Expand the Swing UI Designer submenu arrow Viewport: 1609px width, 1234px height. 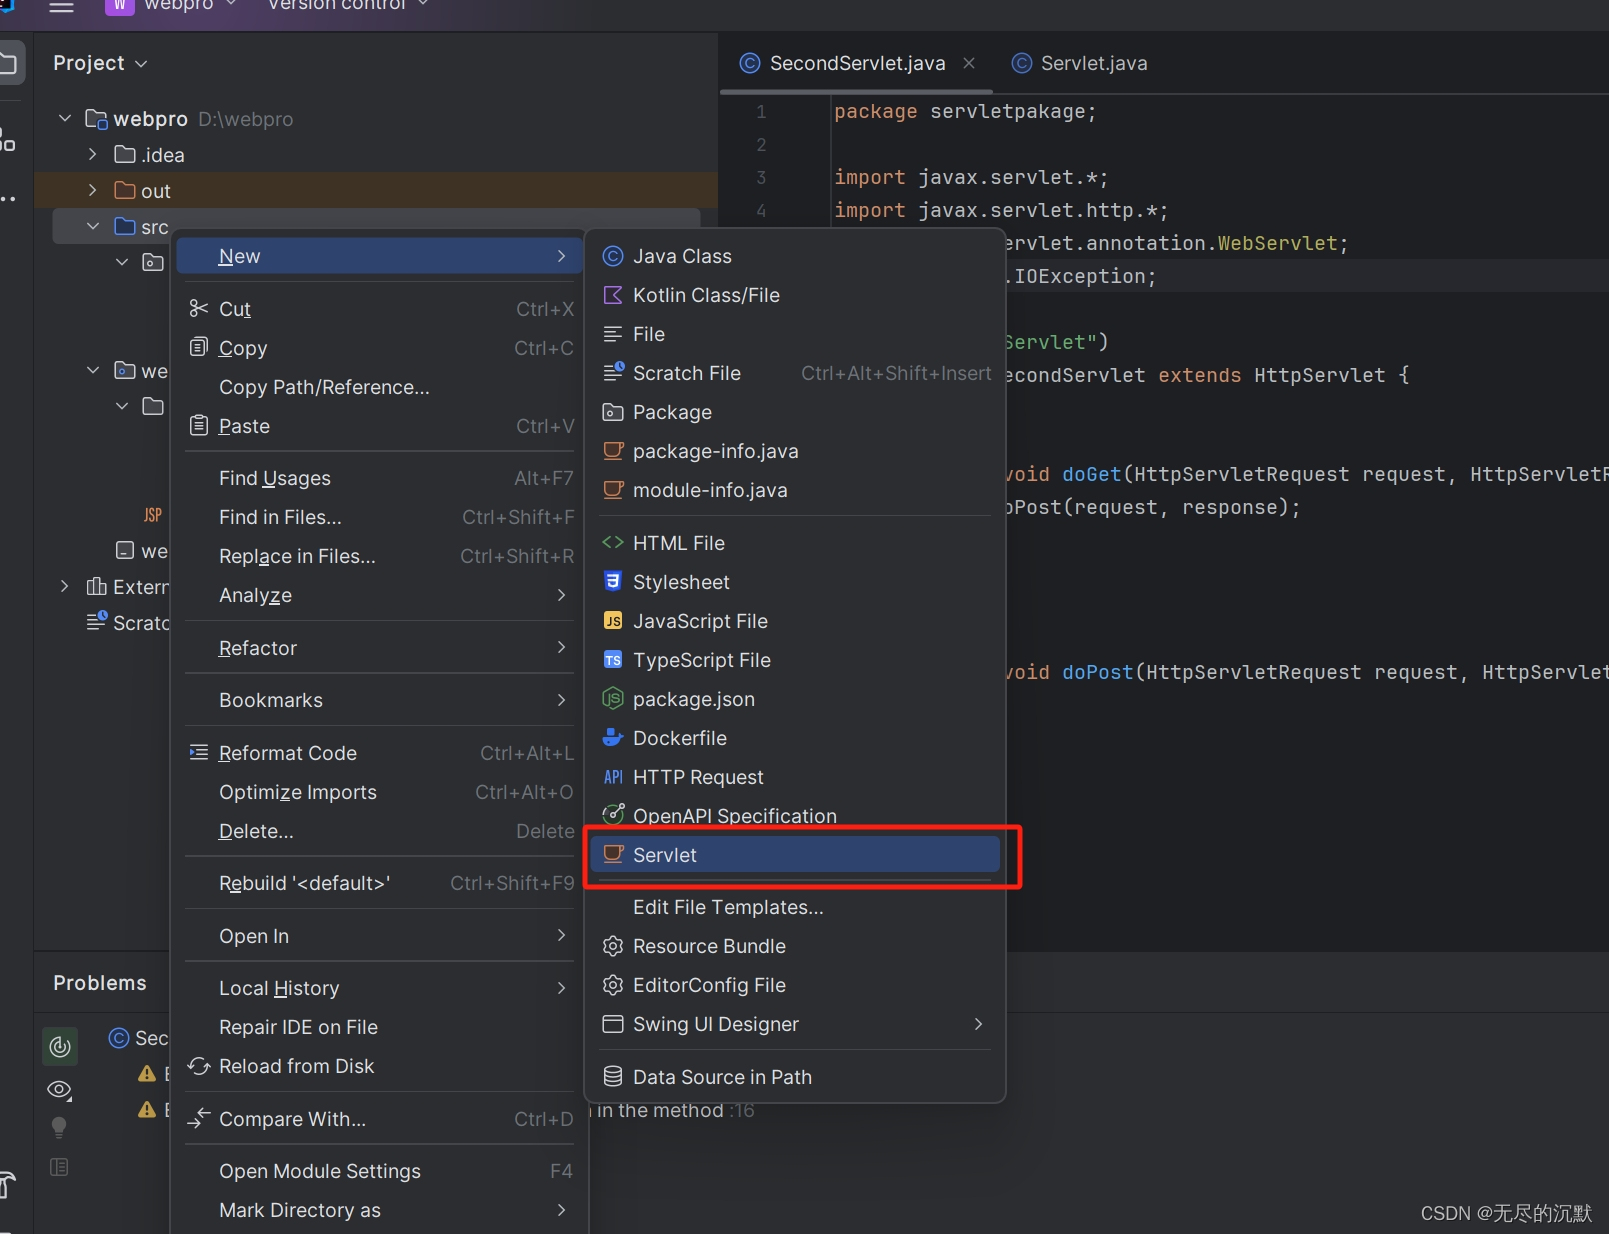tap(978, 1024)
